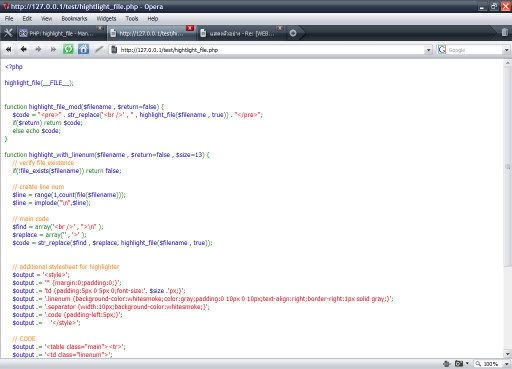Click the fast forward navigation button

[x=53, y=50]
